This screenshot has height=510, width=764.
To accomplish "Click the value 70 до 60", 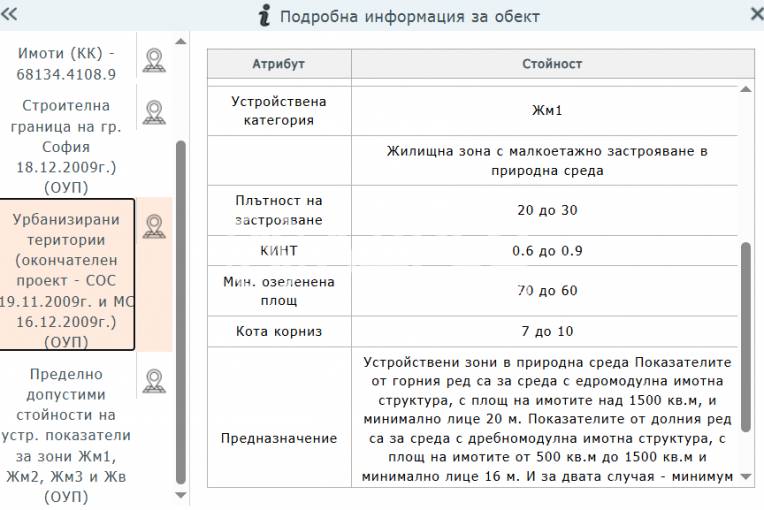I will (x=547, y=291).
